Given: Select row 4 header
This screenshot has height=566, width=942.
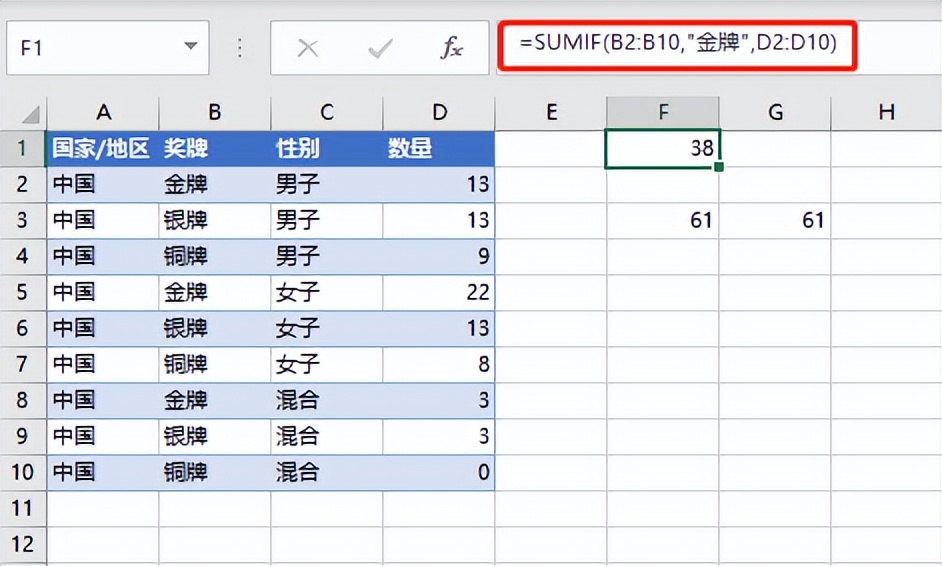Looking at the screenshot, I should pyautogui.click(x=23, y=257).
